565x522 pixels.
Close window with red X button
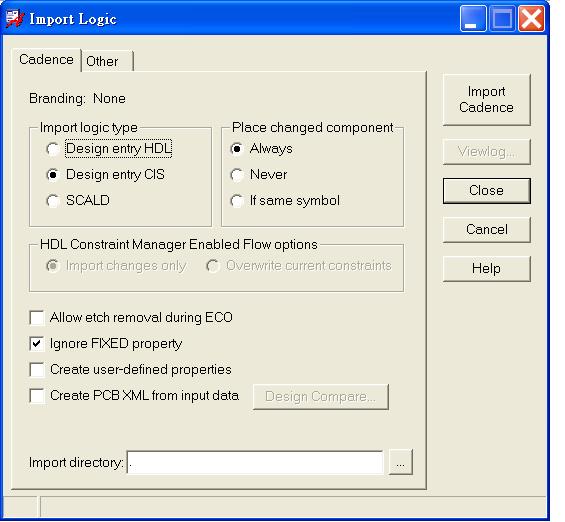tap(531, 18)
